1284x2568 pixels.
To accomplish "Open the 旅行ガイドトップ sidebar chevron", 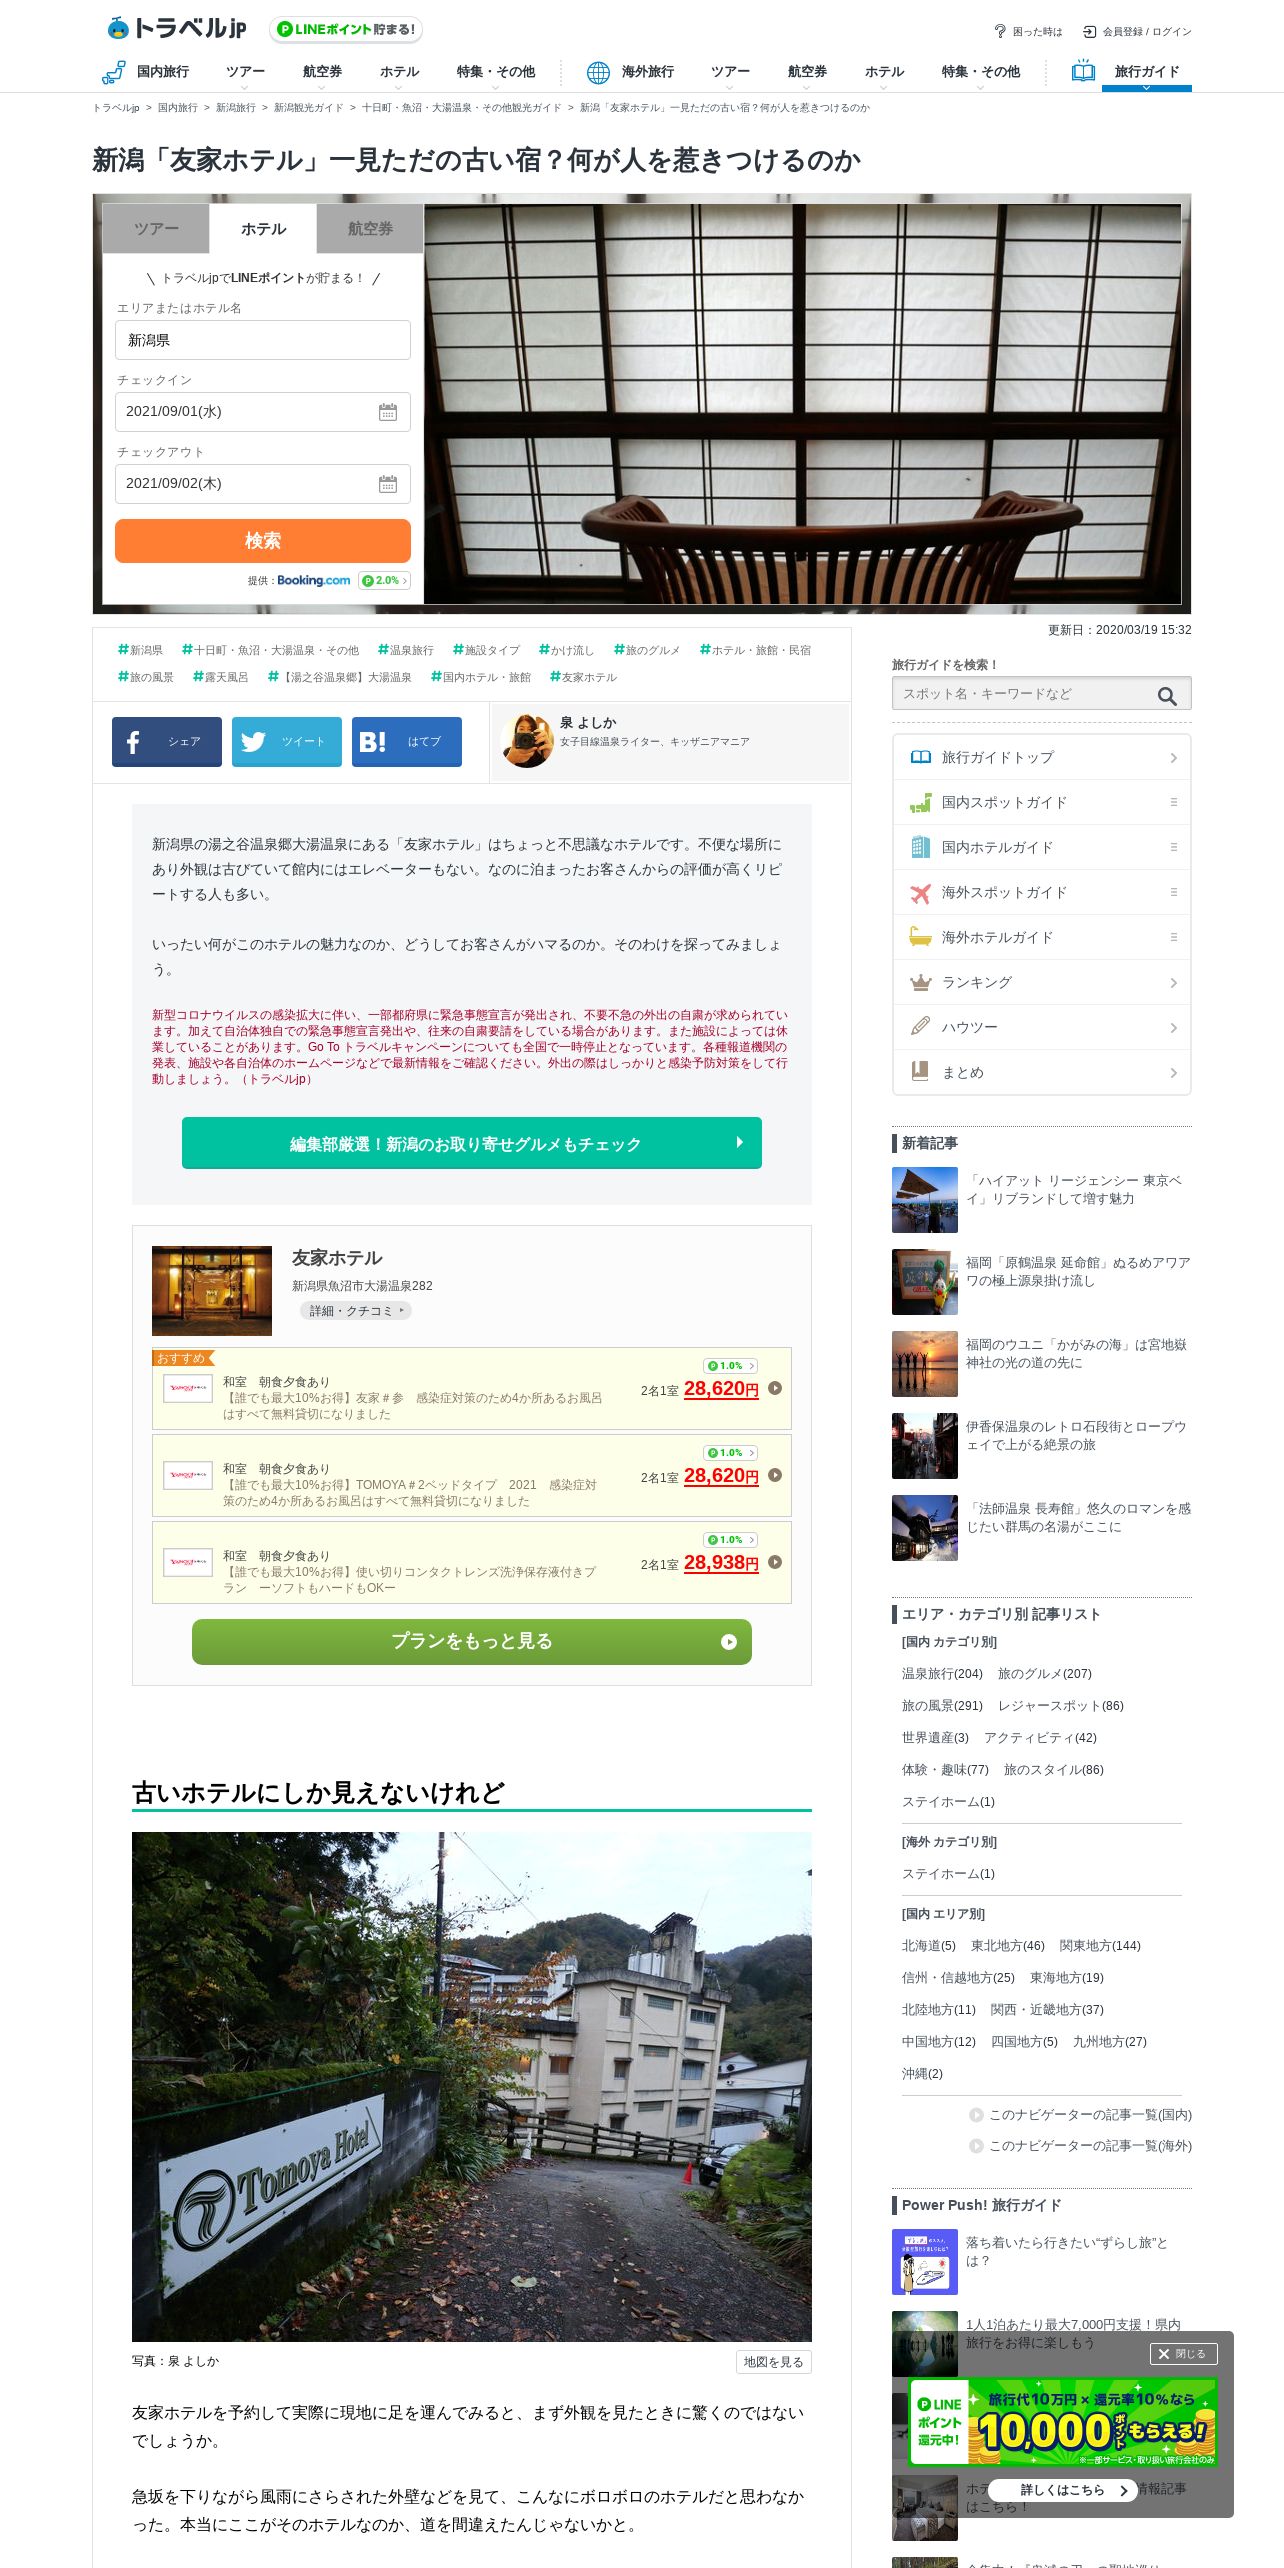I will pos(1173,758).
